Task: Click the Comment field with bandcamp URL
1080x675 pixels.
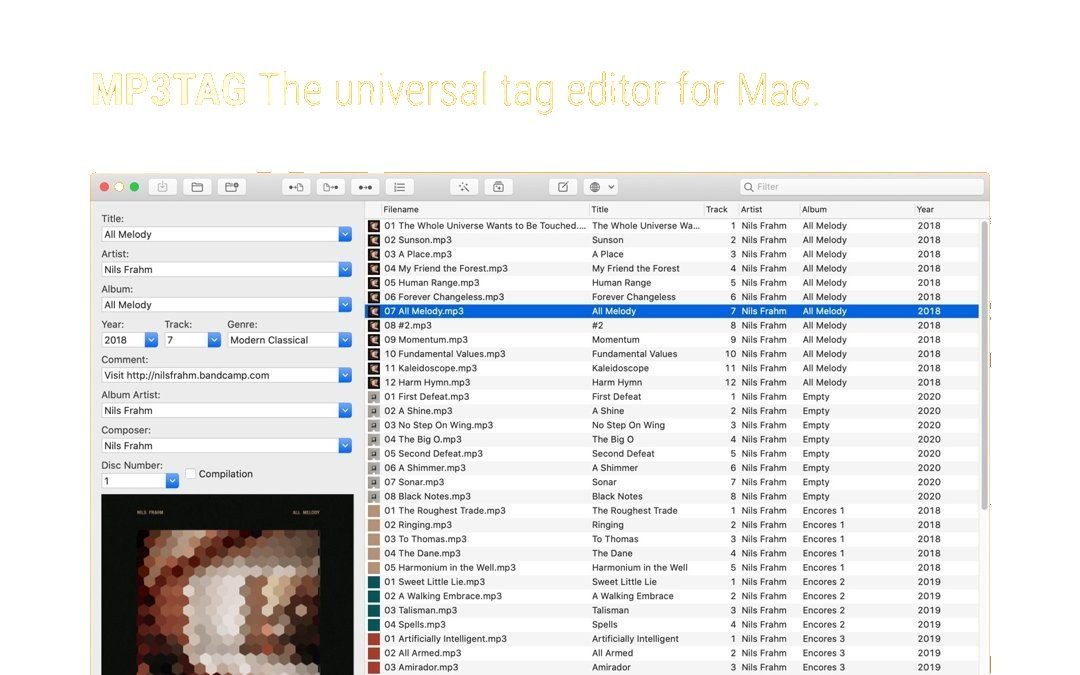Action: click(x=220, y=375)
